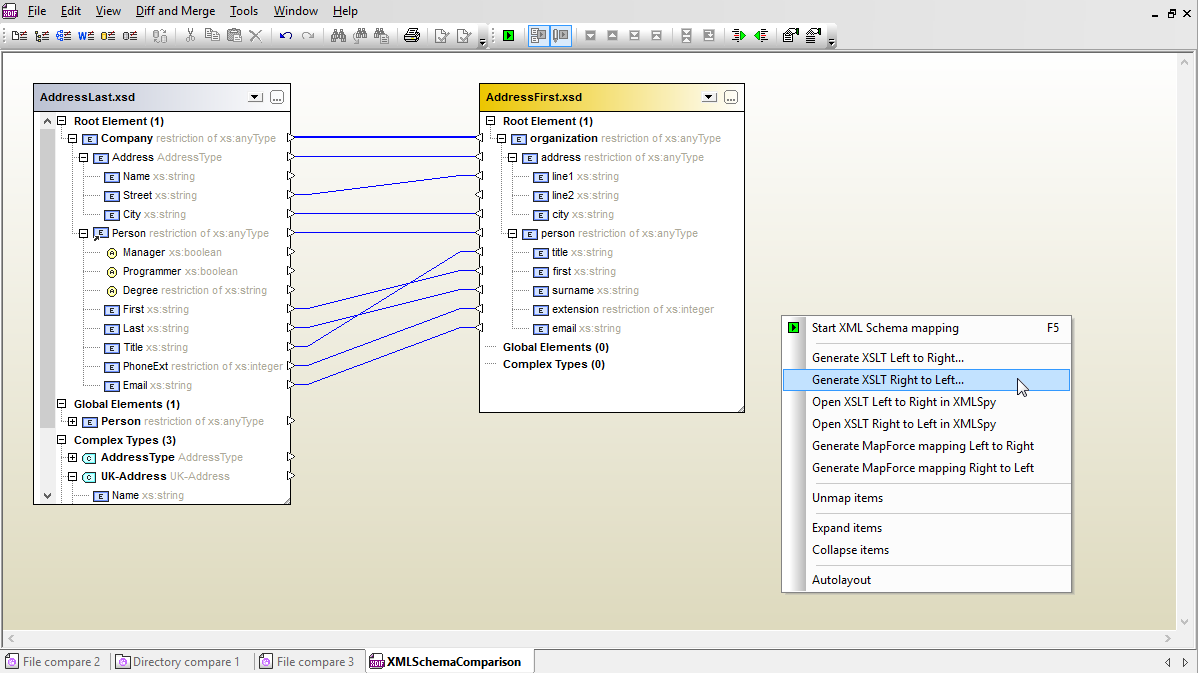Select the PhoneExt element row
The width and height of the screenshot is (1198, 673).
tap(194, 367)
